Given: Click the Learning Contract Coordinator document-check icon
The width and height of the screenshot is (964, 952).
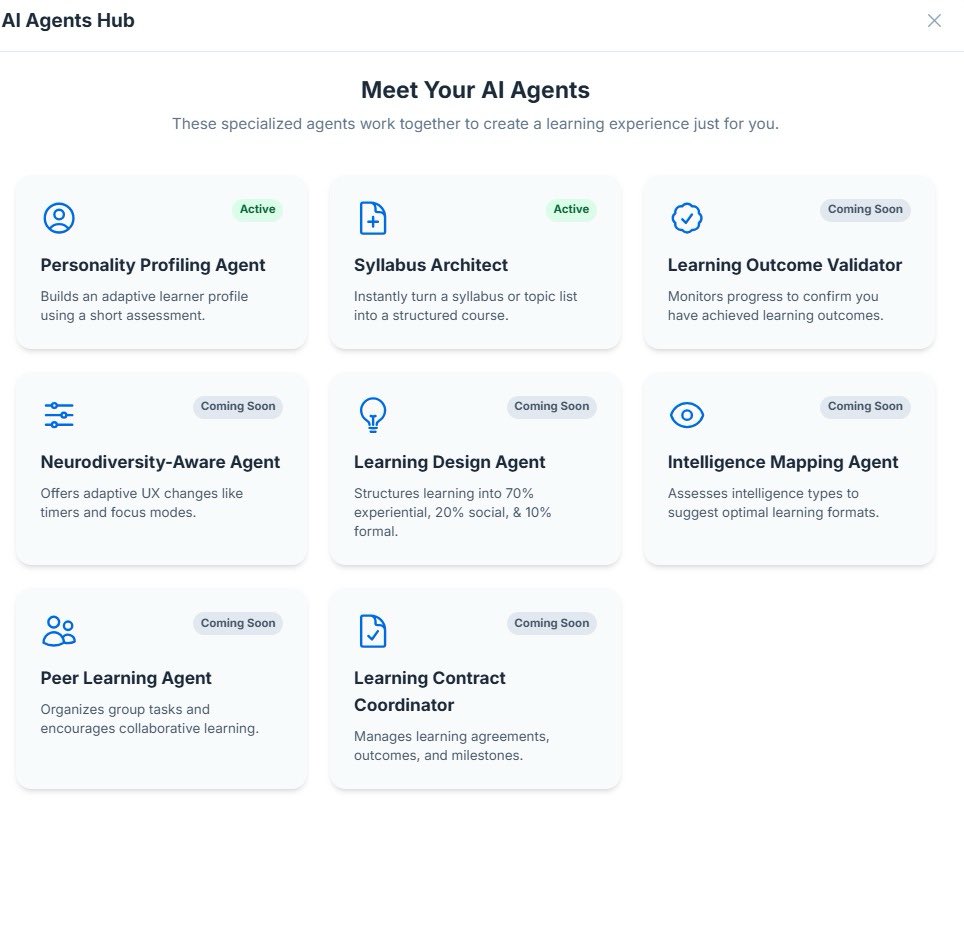Looking at the screenshot, I should point(373,631).
